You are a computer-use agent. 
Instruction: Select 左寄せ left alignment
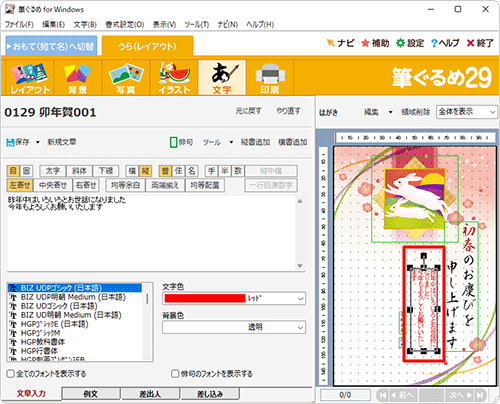[x=20, y=185]
